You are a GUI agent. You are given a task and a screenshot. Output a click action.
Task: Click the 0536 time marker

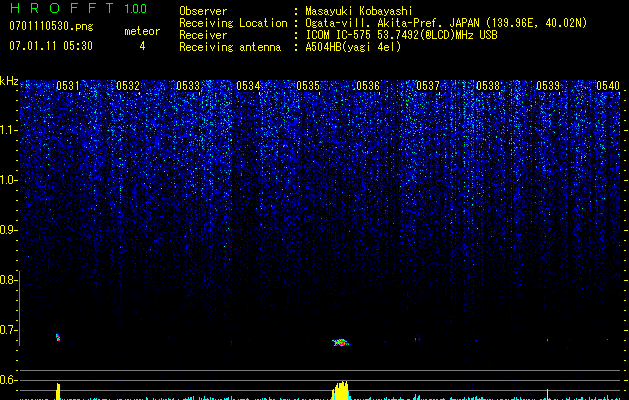click(368, 85)
